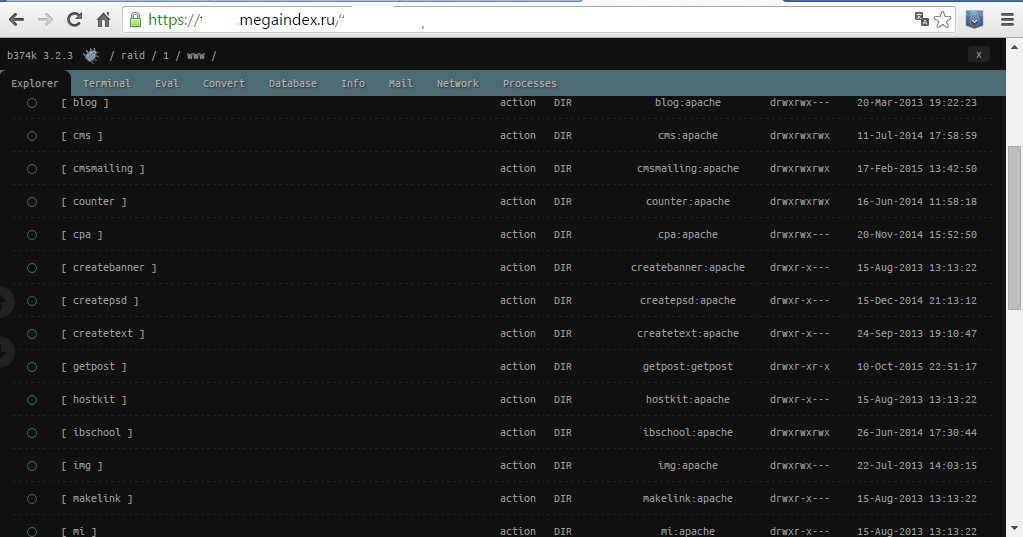Screen dimensions: 1023x537
Task: Switch to the Terminal tab
Action: pos(106,84)
